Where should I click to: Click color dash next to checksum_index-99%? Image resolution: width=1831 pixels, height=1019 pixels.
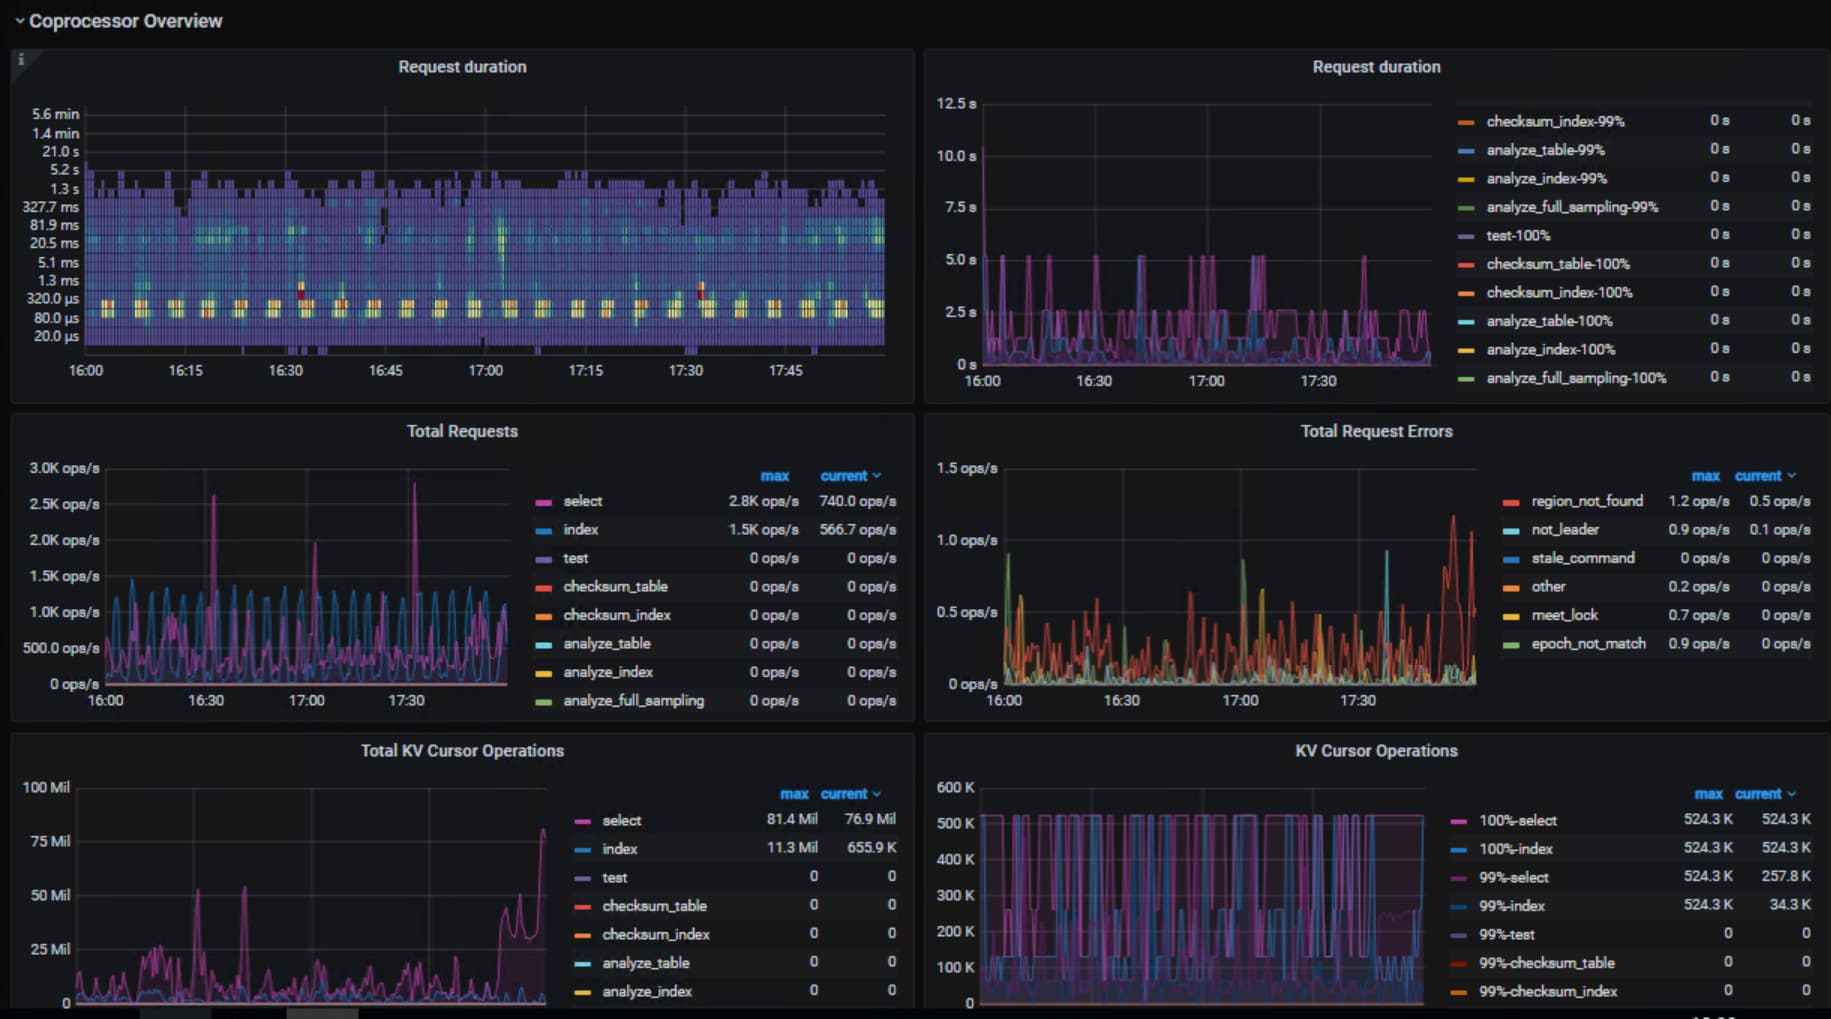click(x=1466, y=122)
